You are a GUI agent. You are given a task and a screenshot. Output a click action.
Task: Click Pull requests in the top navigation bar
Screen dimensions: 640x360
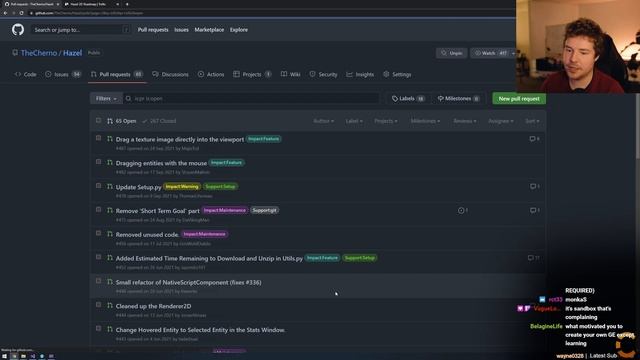pos(153,29)
